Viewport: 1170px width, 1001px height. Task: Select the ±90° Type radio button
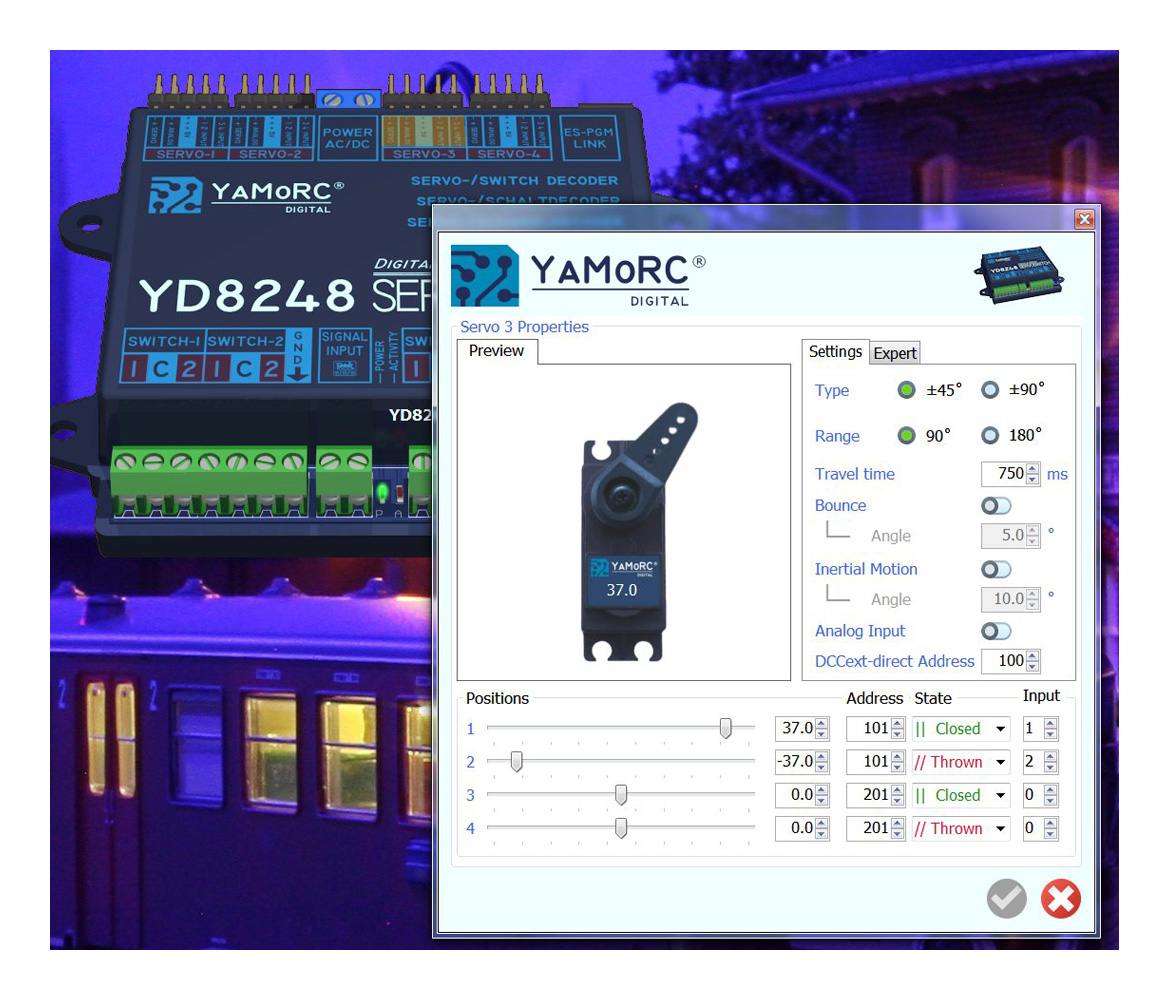(x=990, y=390)
